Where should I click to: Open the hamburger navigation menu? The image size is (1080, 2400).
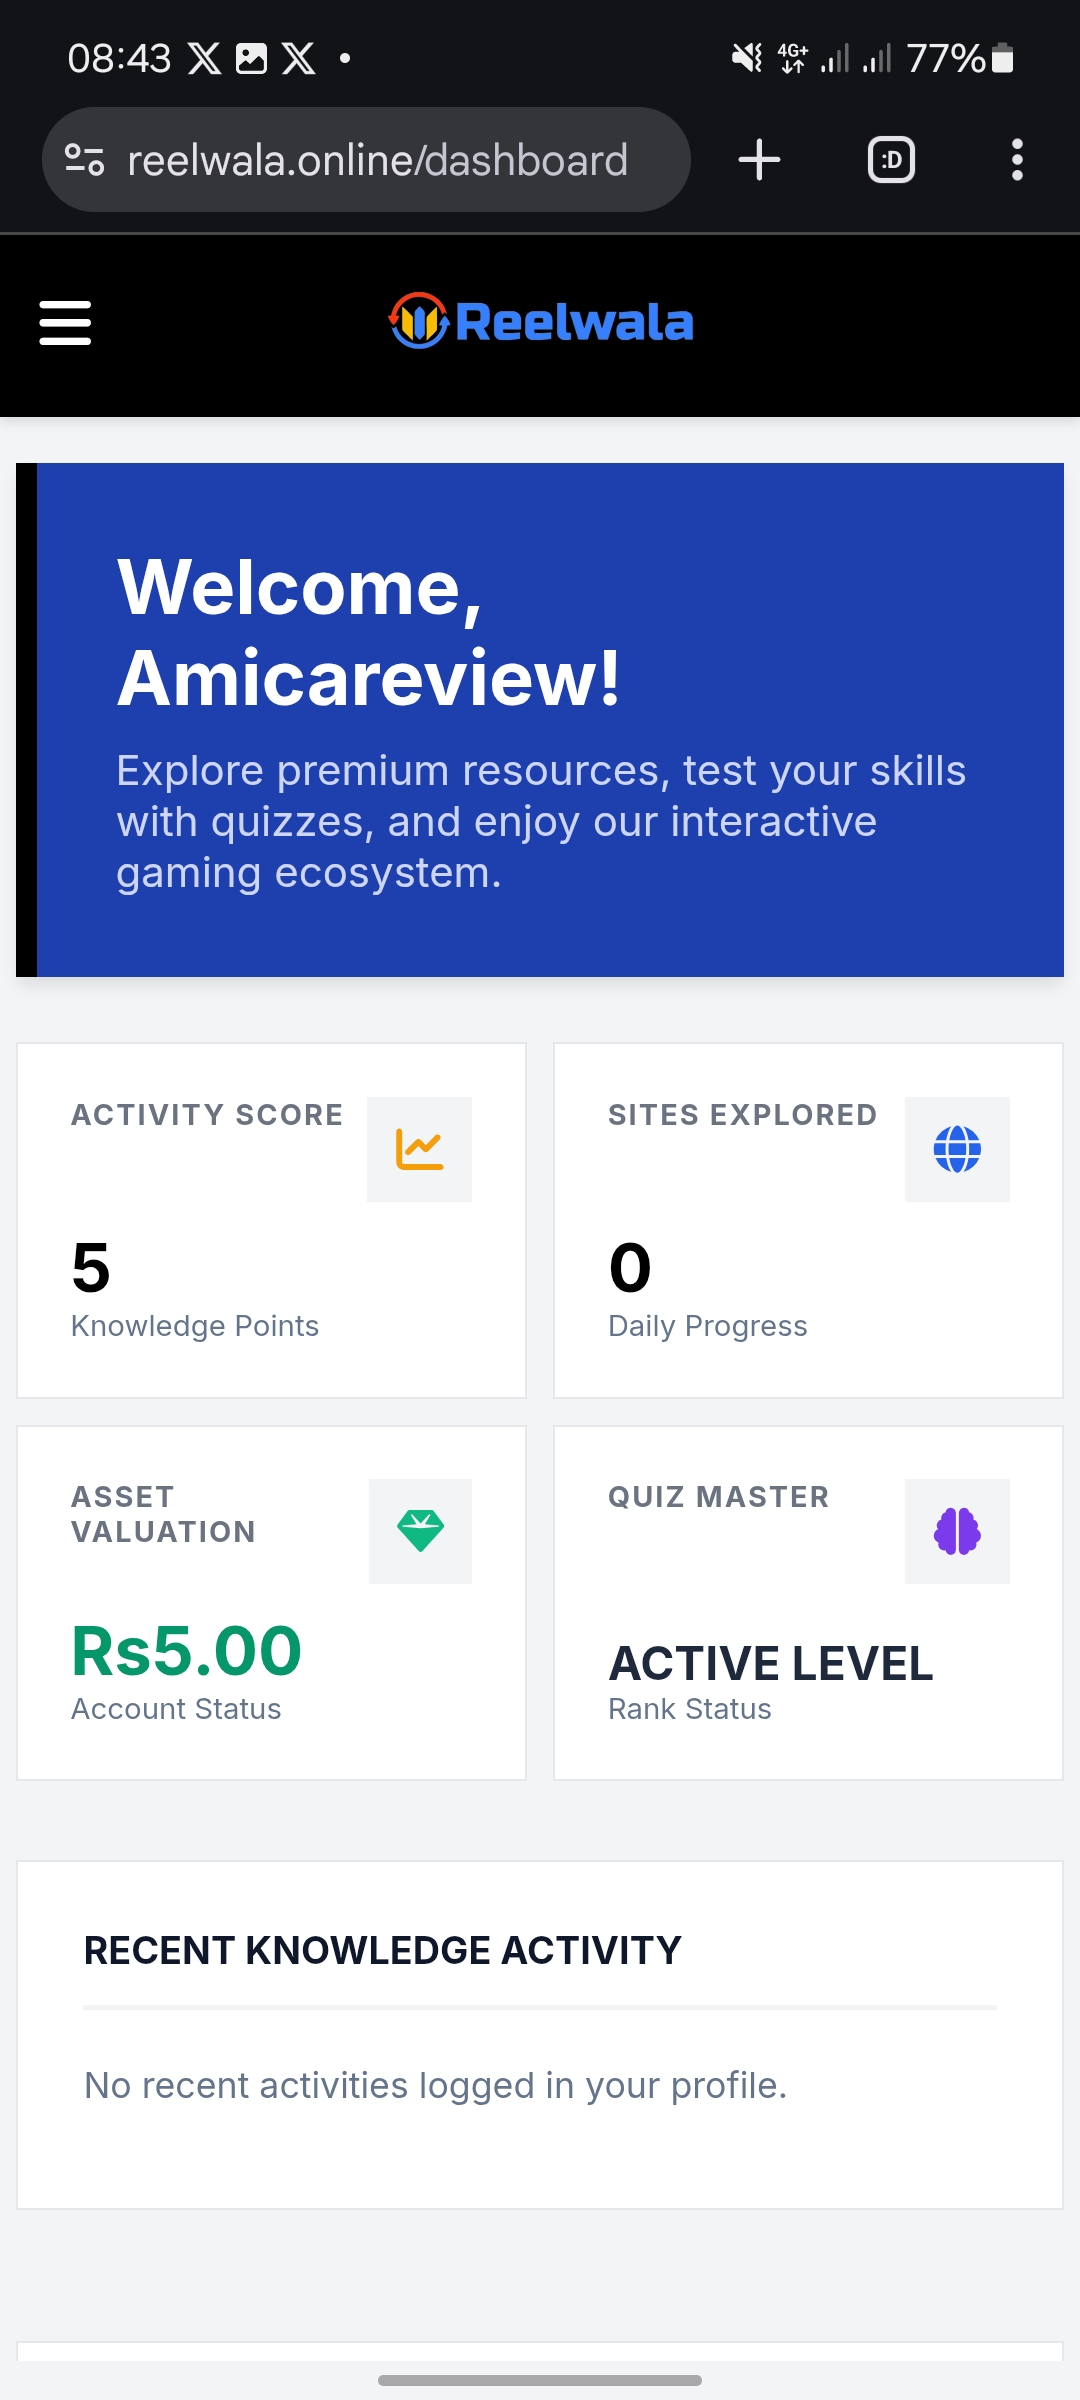pos(65,323)
